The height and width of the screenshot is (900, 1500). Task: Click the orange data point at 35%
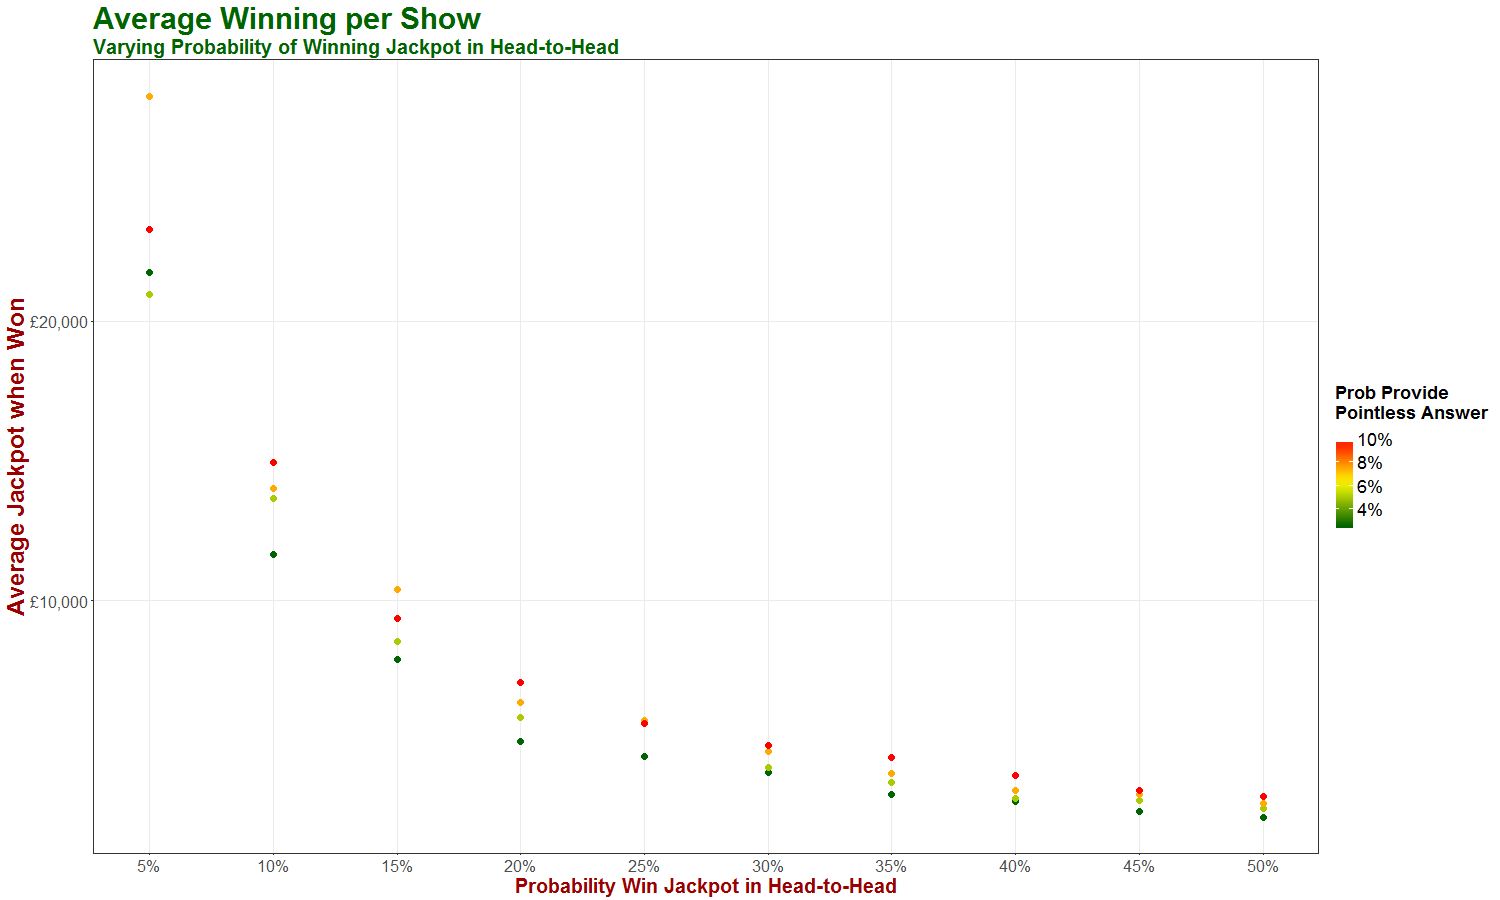point(891,774)
